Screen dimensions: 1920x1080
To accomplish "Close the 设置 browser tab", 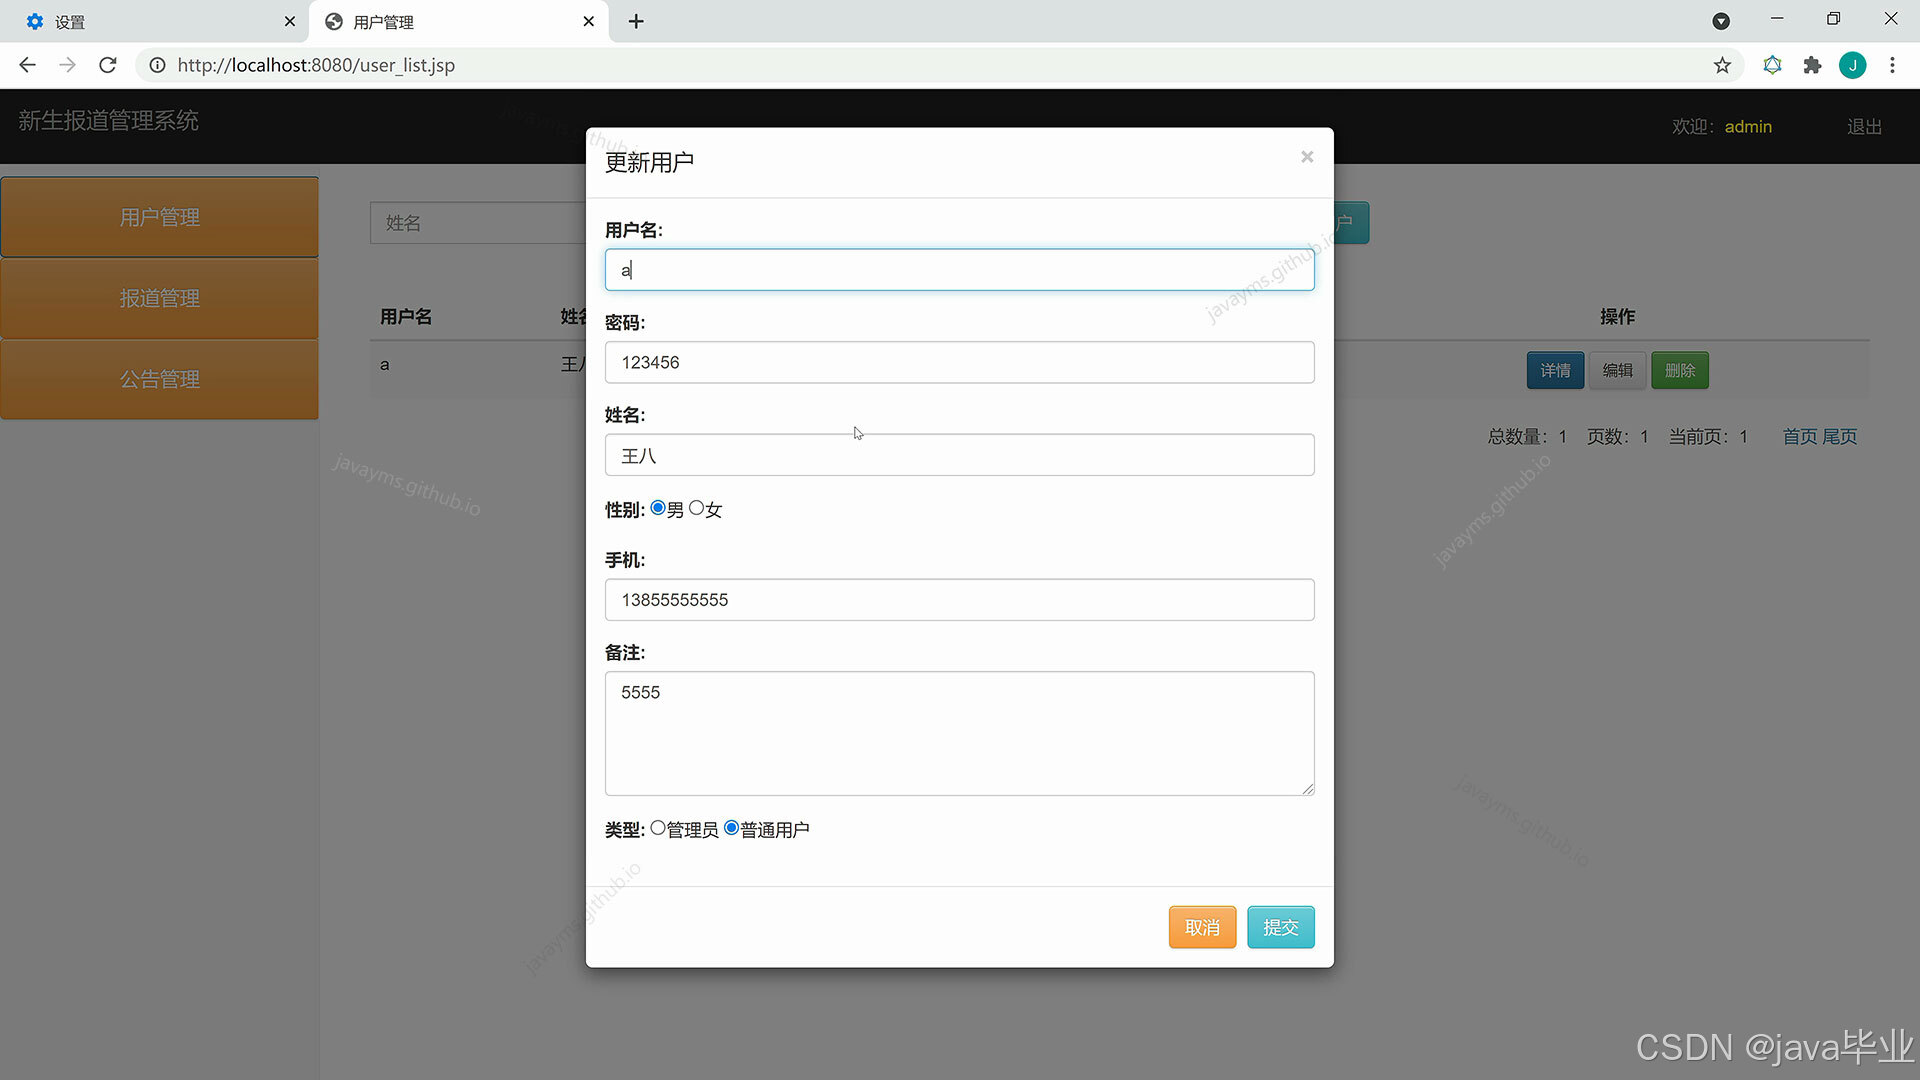I will [289, 21].
